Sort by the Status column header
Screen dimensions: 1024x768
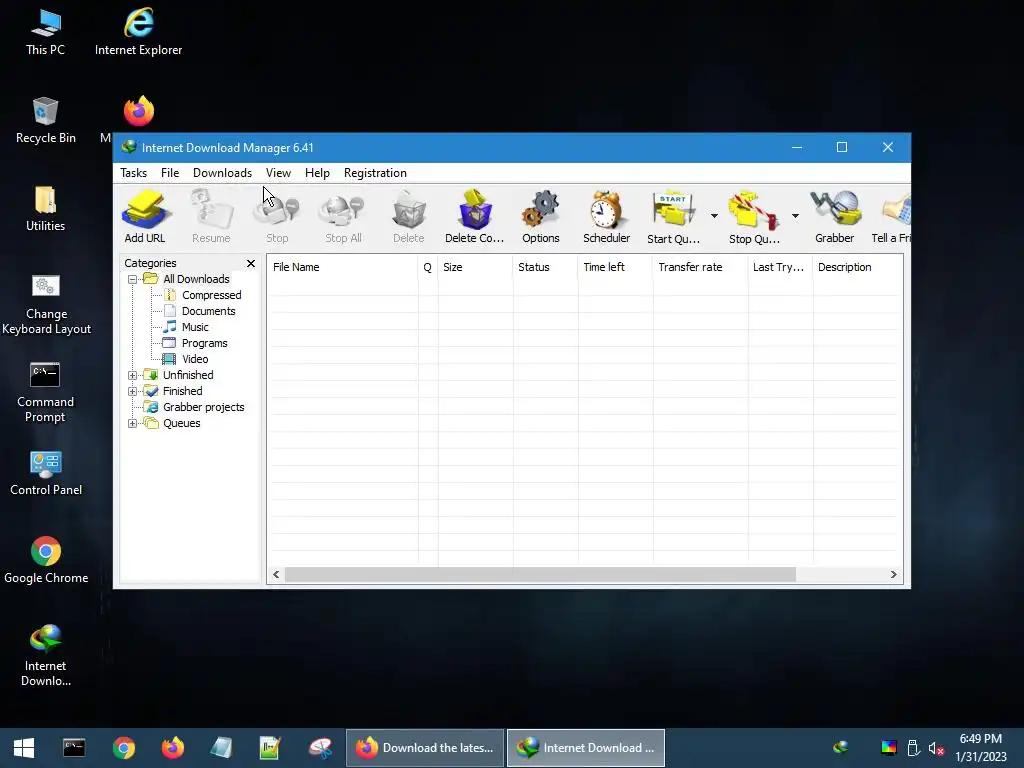(x=545, y=267)
